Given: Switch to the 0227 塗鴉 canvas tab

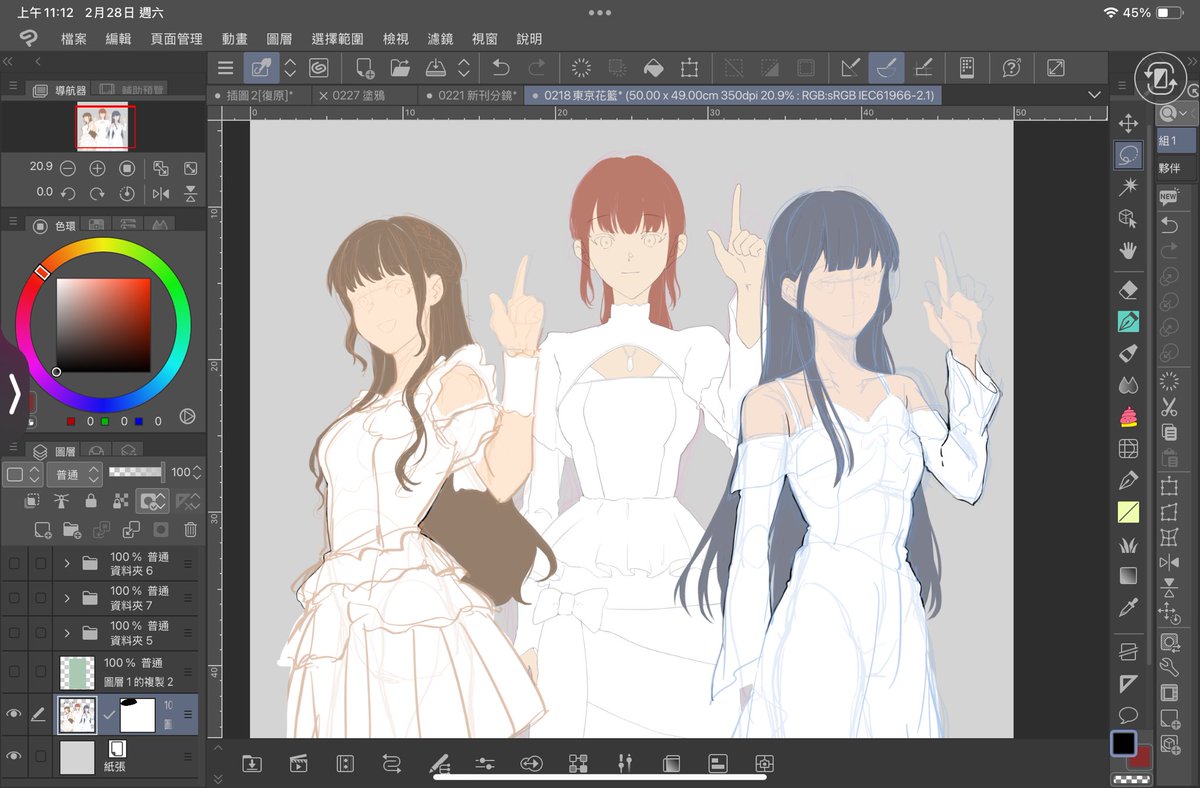Looking at the screenshot, I should click(x=359, y=95).
